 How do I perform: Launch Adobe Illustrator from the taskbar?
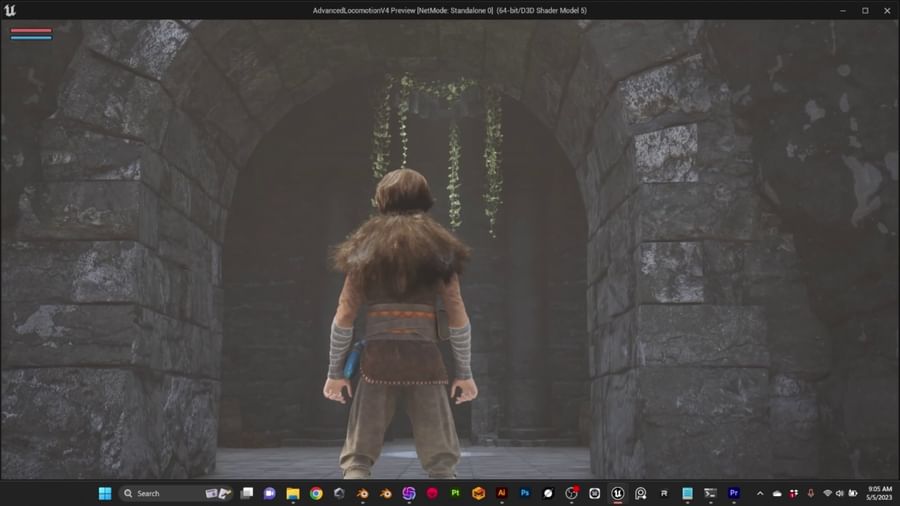502,493
